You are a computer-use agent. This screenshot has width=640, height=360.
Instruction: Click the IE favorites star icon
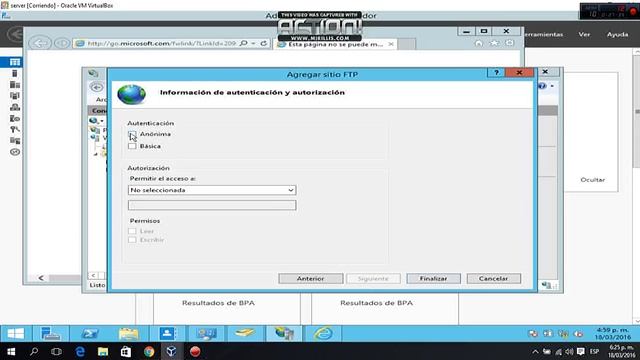pos(494,43)
